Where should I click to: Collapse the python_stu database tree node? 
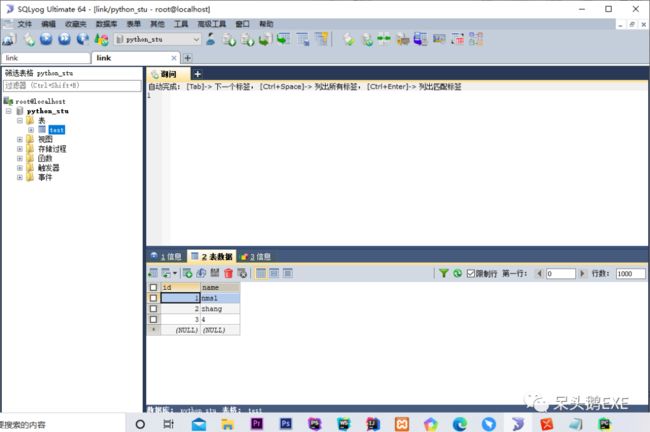coord(8,111)
